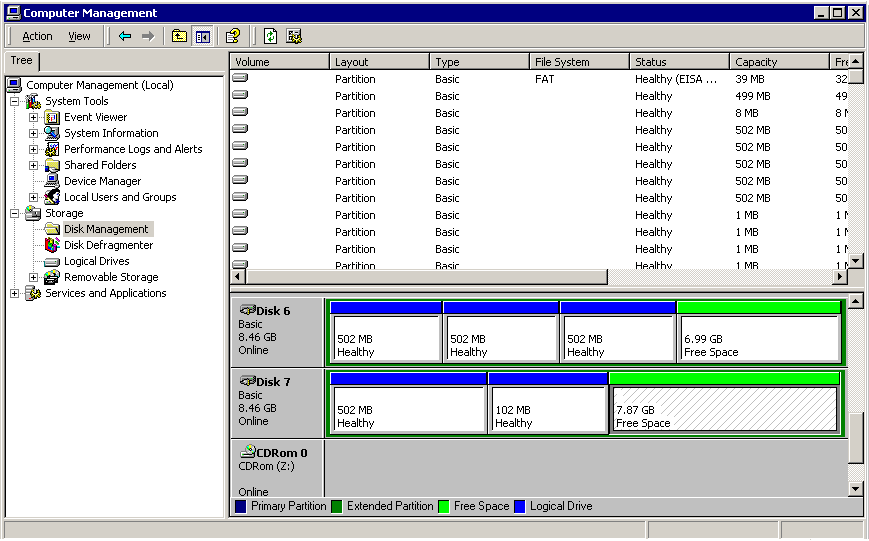Click the Tree tab
The image size is (869, 541).
point(21,61)
